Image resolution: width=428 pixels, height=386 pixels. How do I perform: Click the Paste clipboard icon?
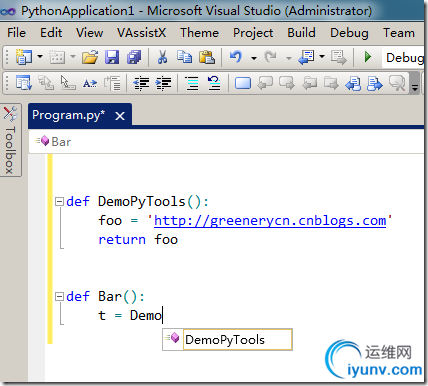coord(207,57)
